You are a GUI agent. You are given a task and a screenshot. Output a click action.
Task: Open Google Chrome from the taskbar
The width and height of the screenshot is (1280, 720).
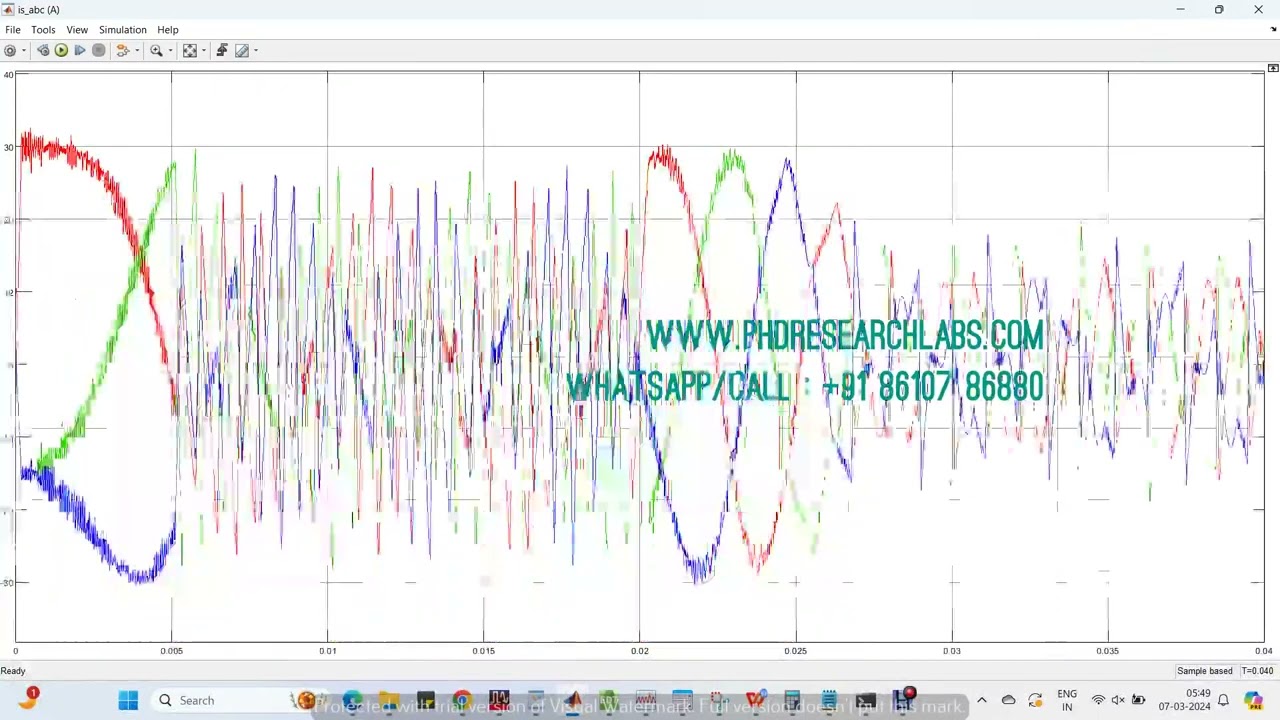click(x=462, y=700)
